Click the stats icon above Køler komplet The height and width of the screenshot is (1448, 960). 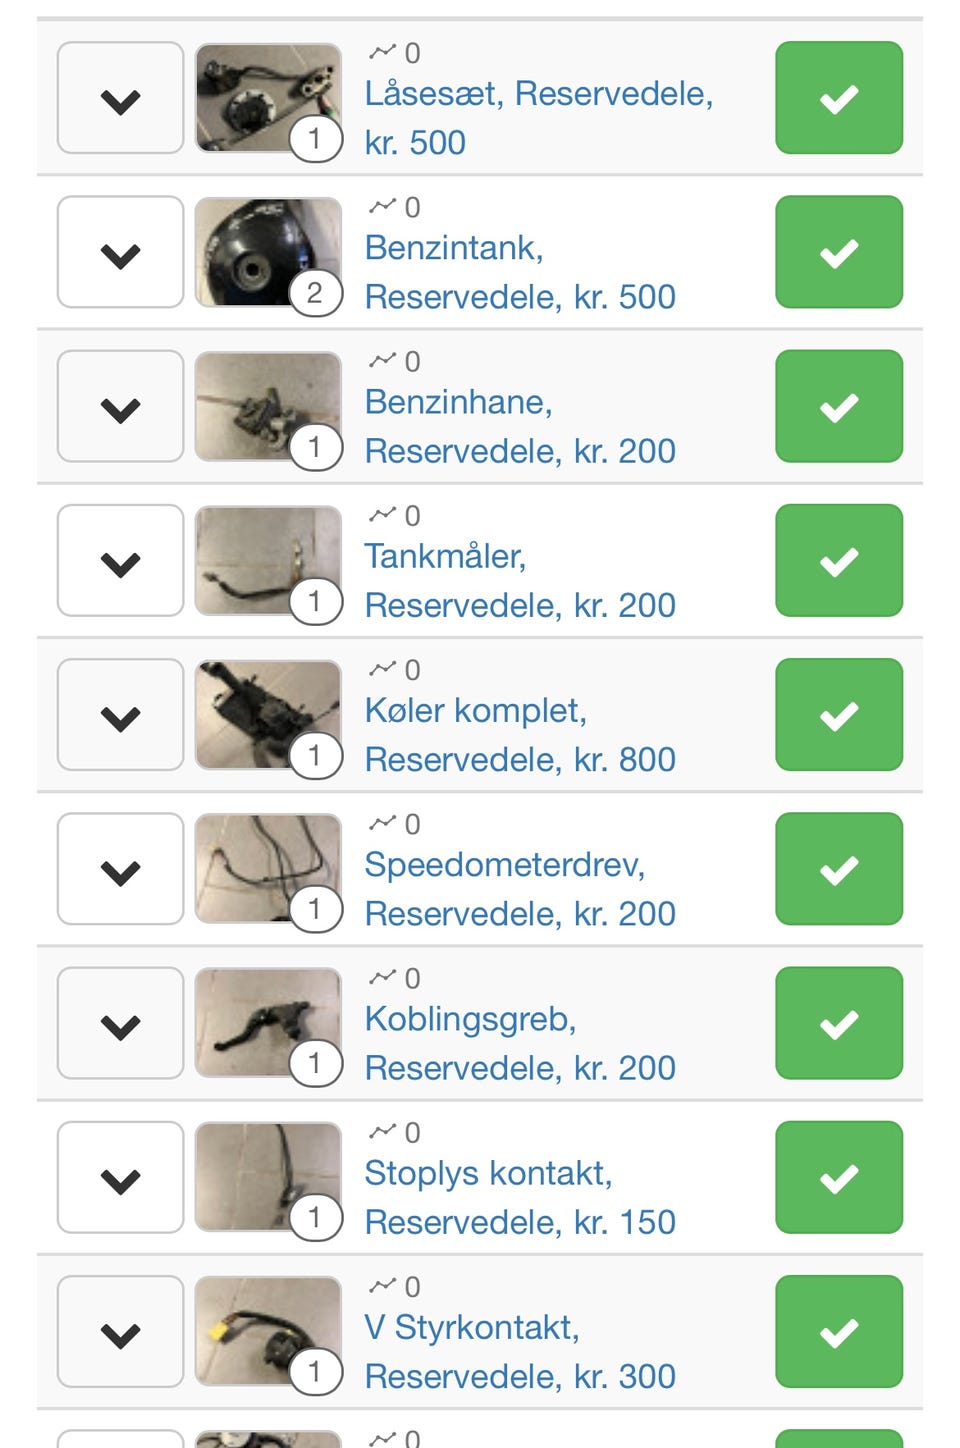382,668
